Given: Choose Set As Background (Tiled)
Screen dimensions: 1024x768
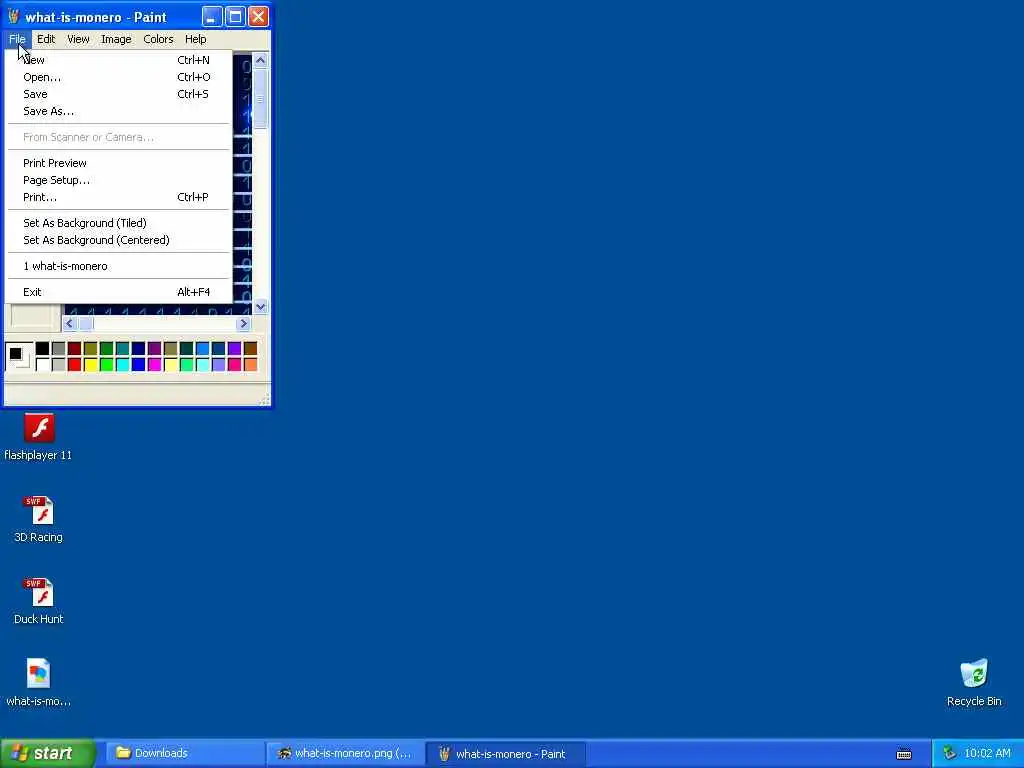Looking at the screenshot, I should click(x=119, y=223).
